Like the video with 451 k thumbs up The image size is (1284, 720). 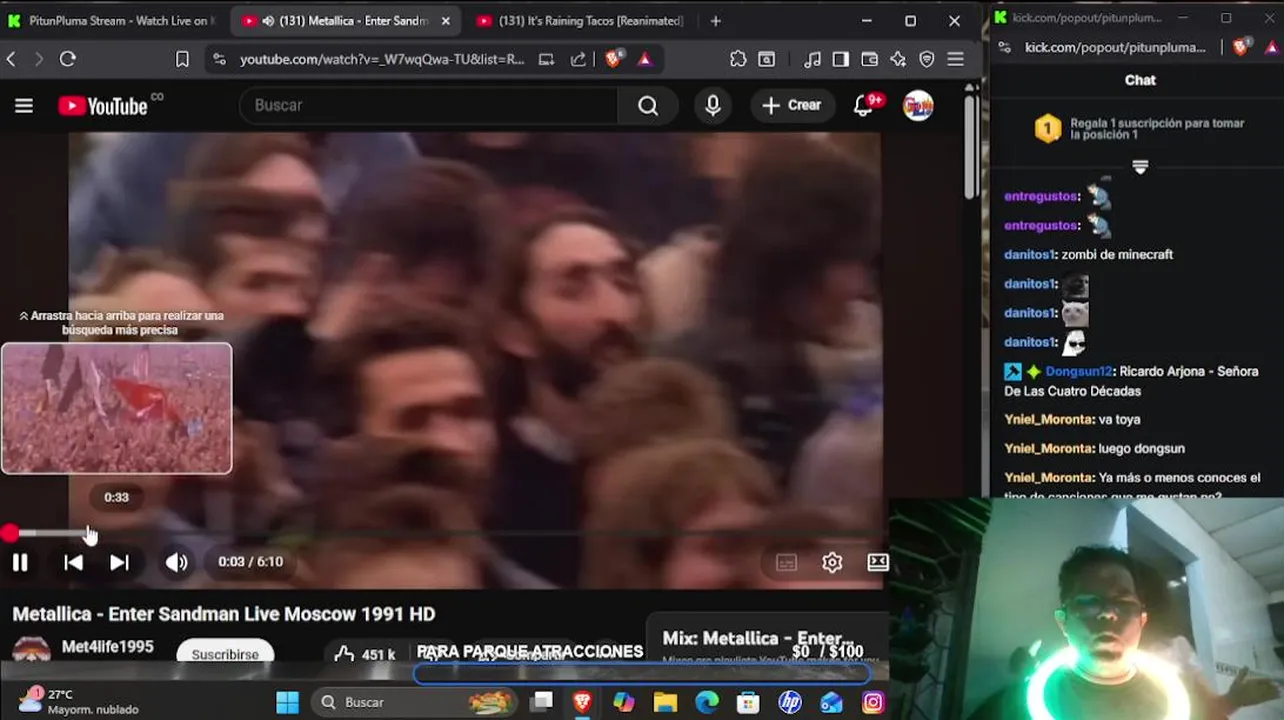pos(365,654)
